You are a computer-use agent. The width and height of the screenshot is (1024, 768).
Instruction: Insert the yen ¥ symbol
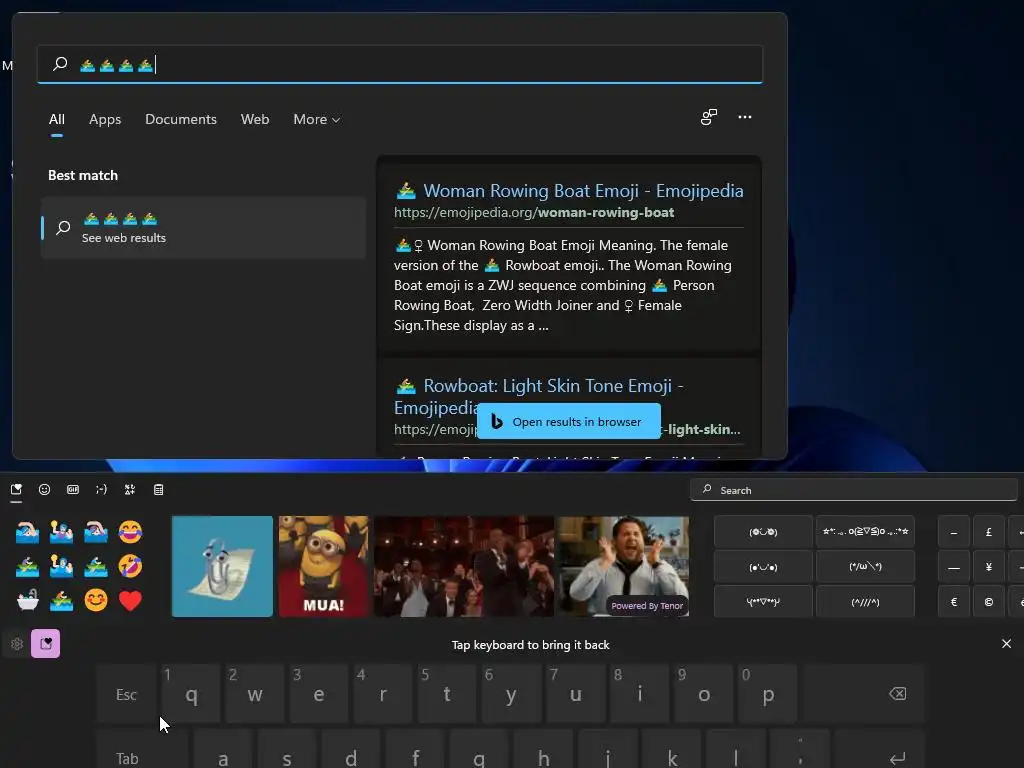coord(989,566)
